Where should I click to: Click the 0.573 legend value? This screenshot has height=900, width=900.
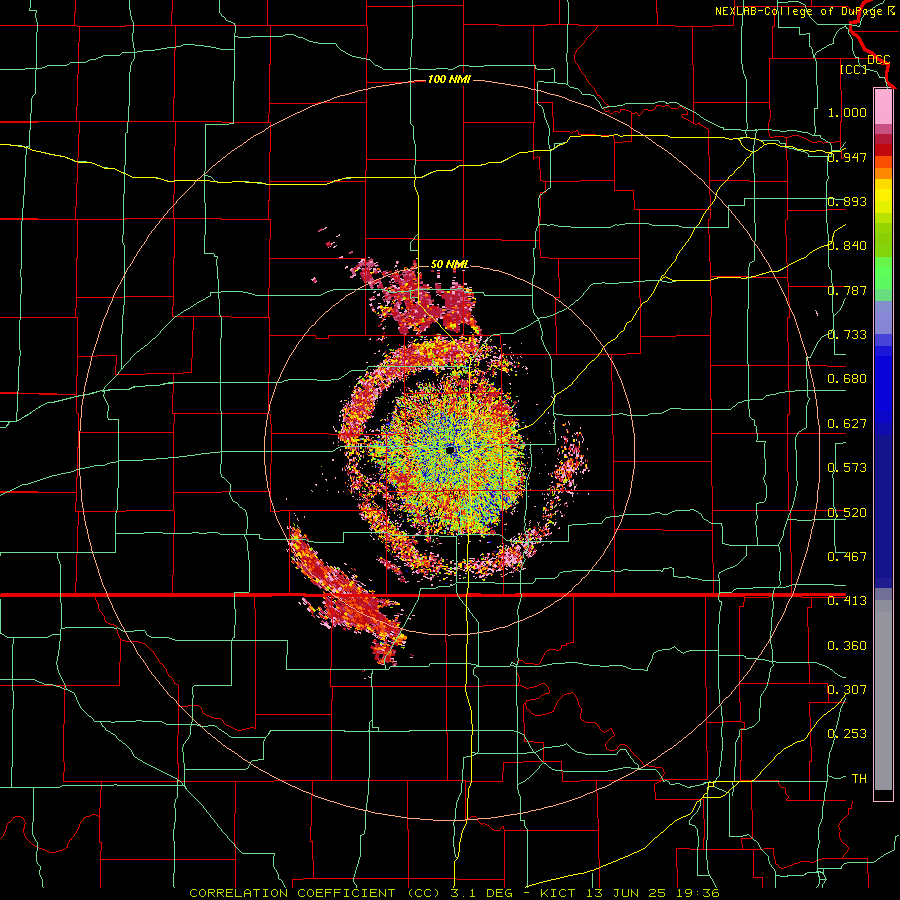pos(847,468)
